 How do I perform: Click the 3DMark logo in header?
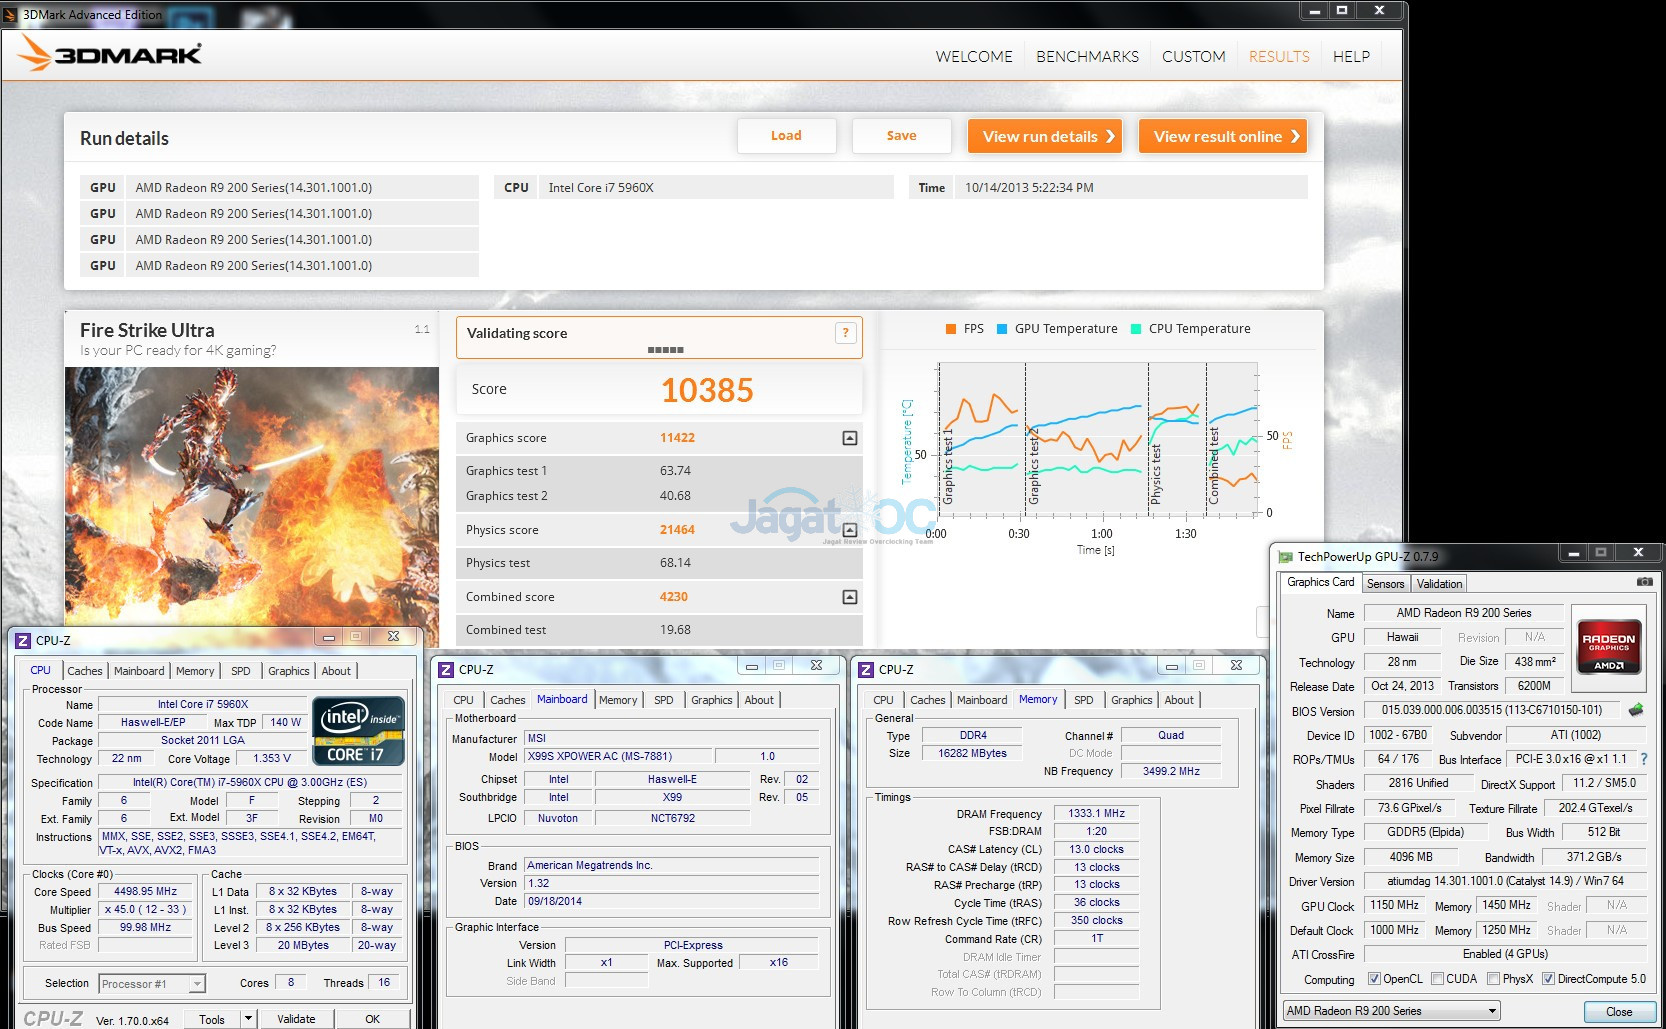coord(110,55)
